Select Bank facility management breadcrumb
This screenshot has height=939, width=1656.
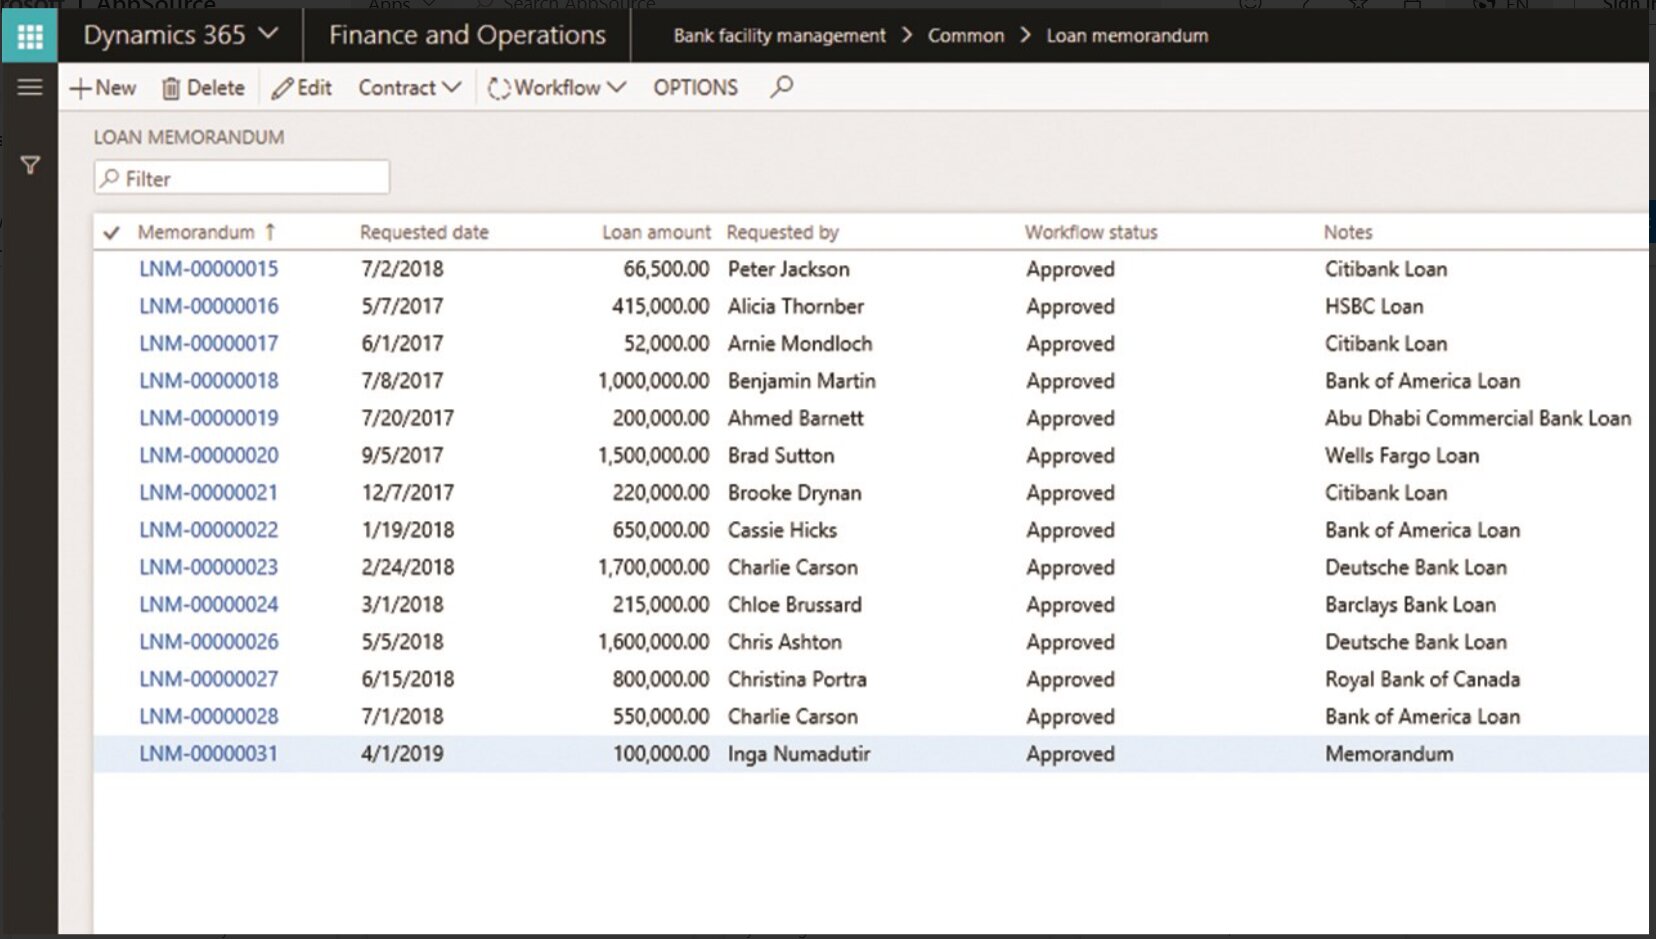(779, 36)
